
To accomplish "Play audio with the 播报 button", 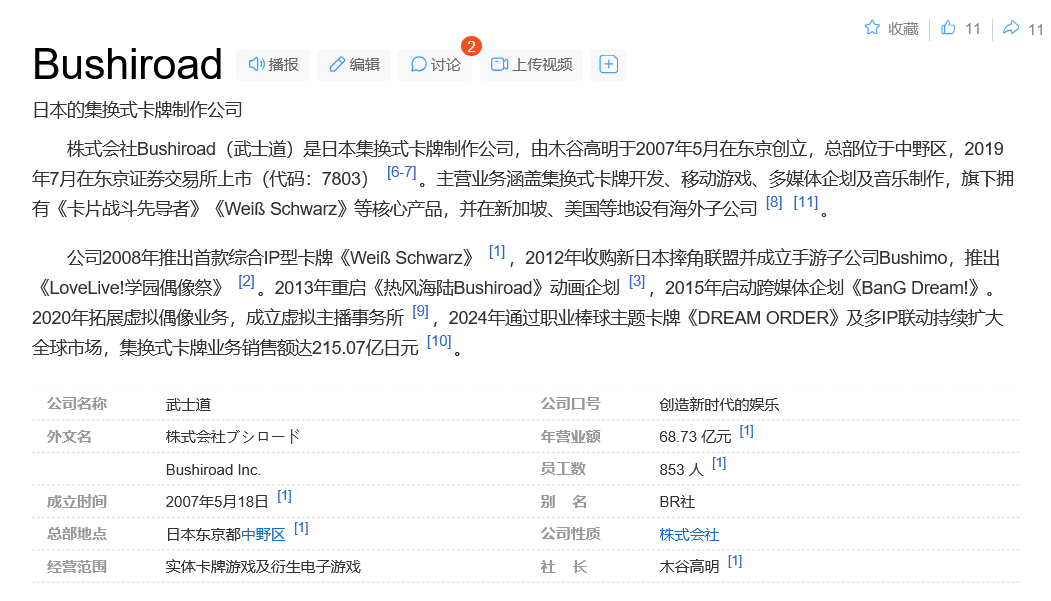I will [x=273, y=64].
